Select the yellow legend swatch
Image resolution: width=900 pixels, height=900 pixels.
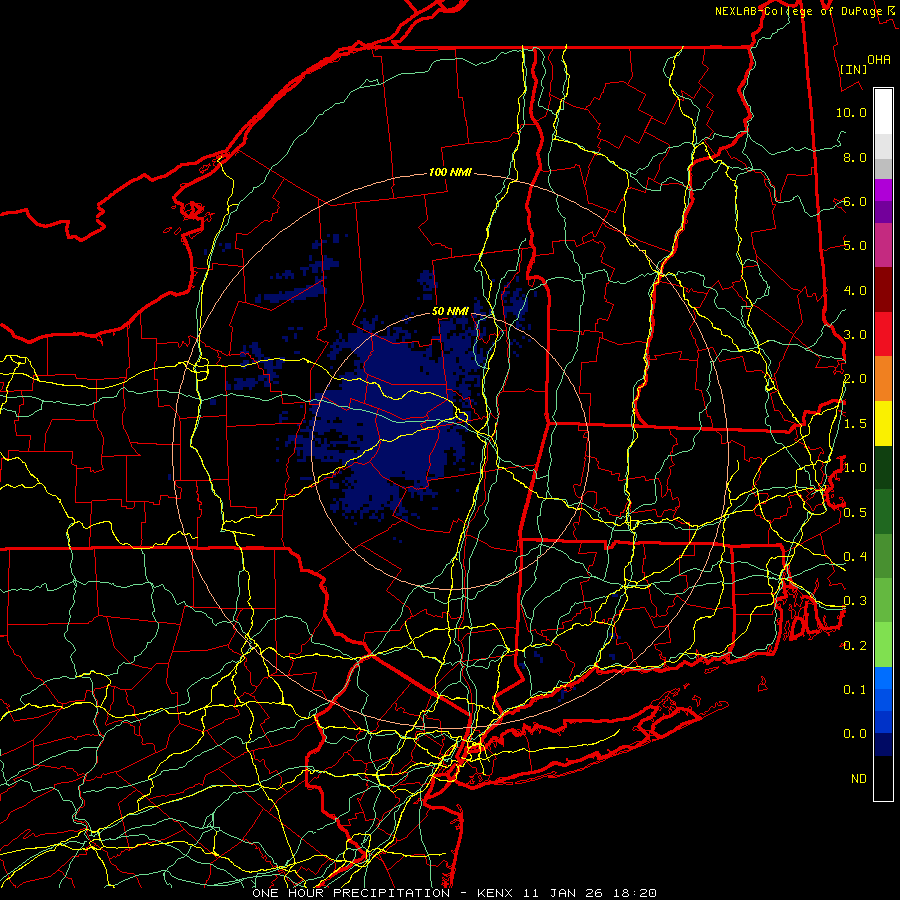tap(883, 423)
